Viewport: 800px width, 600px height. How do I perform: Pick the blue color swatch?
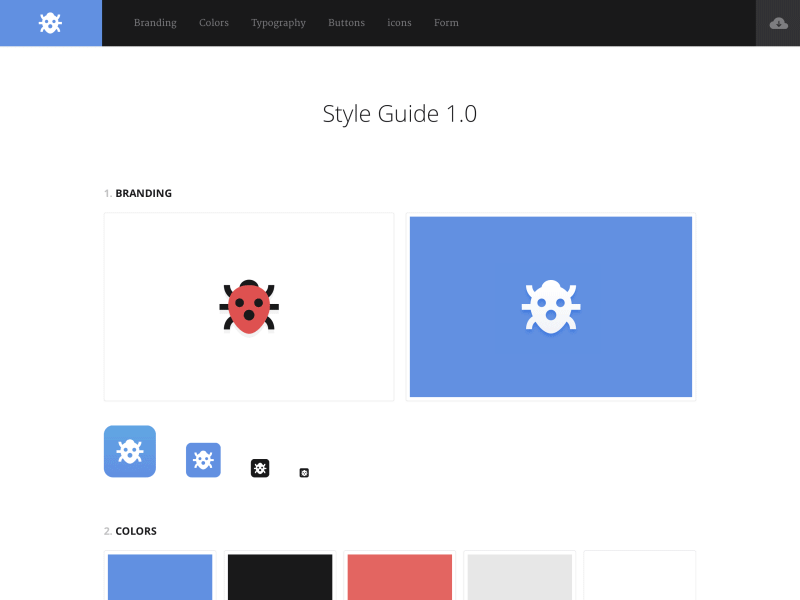click(x=160, y=577)
